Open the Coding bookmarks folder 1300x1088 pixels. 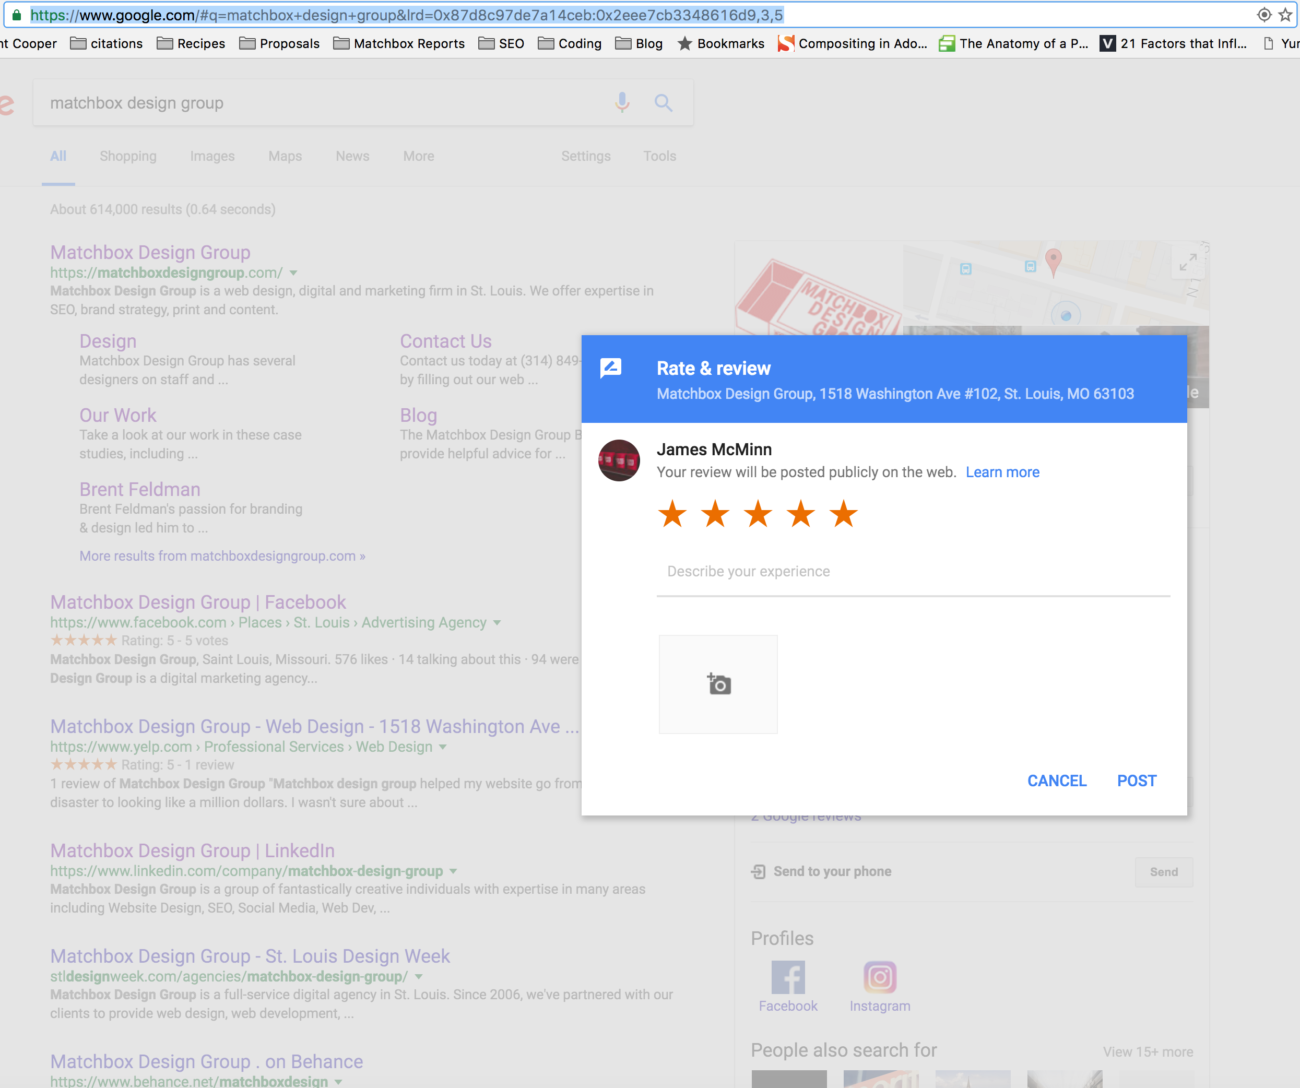click(570, 43)
